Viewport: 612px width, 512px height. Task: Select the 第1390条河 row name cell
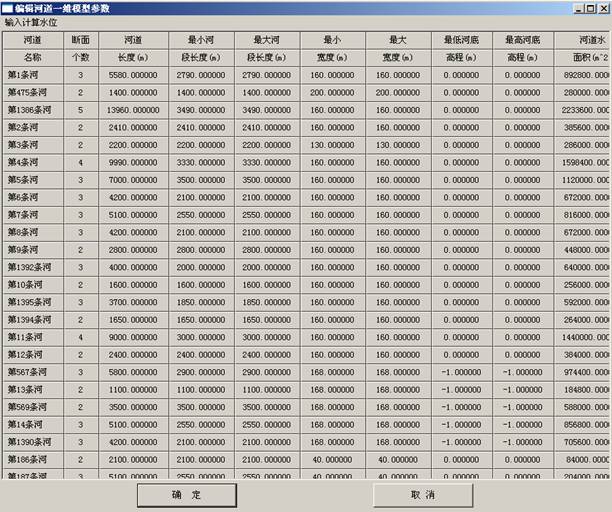[x=32, y=442]
